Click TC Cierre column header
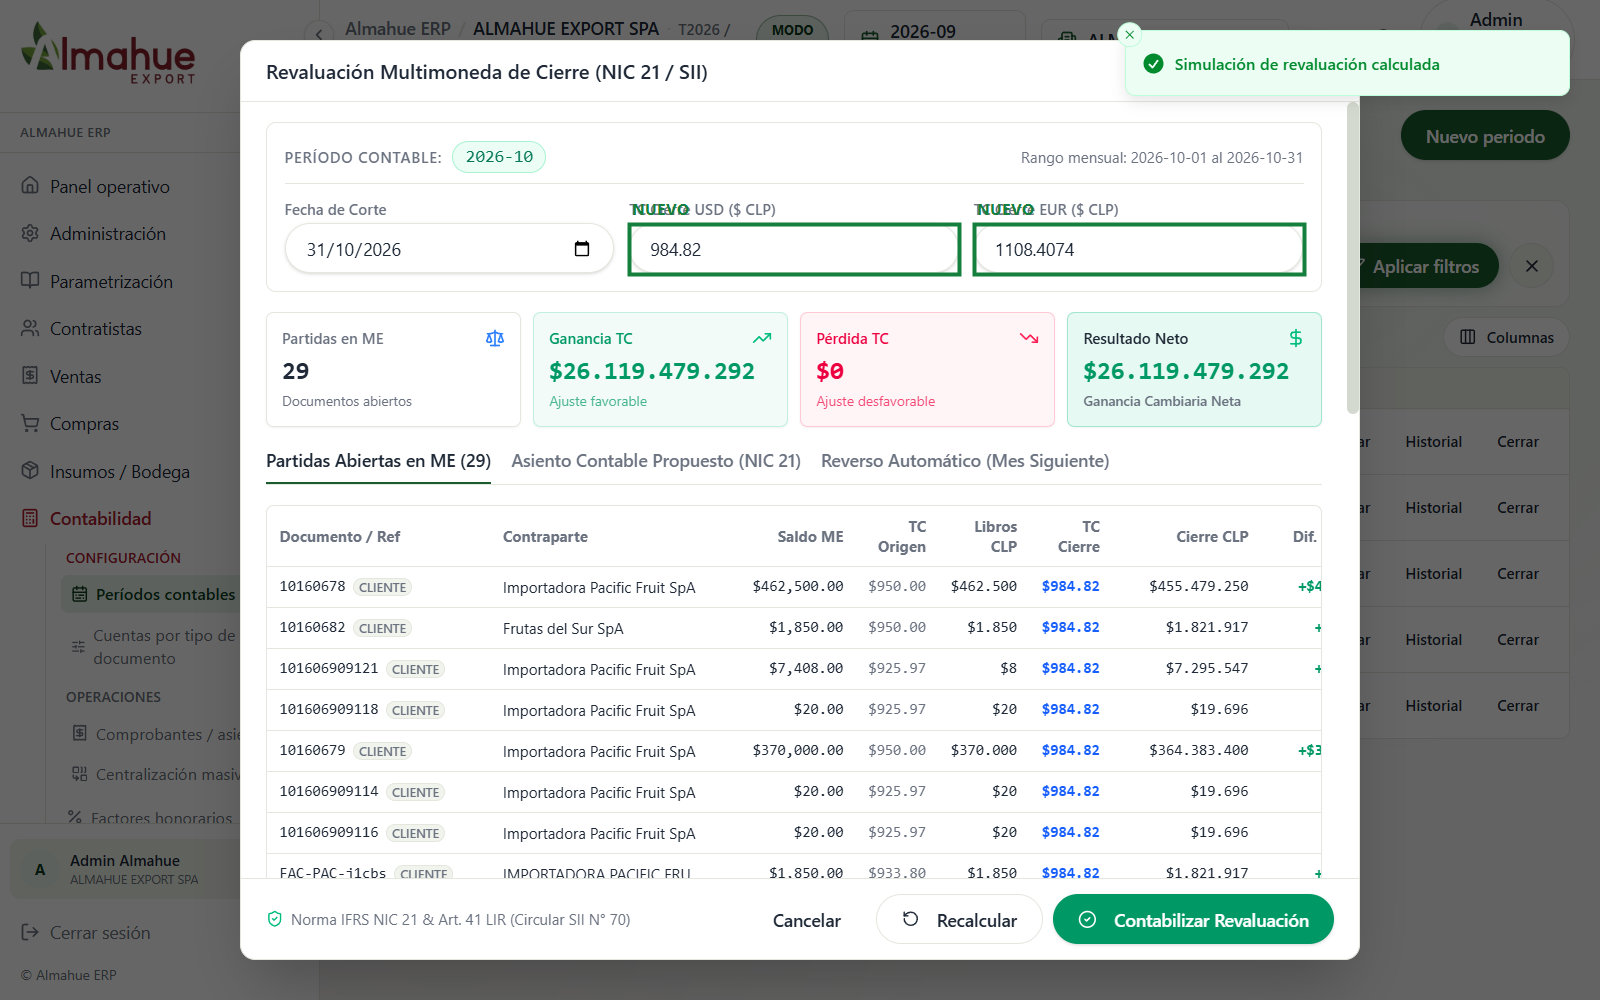Viewport: 1600px width, 1000px height. pos(1078,537)
